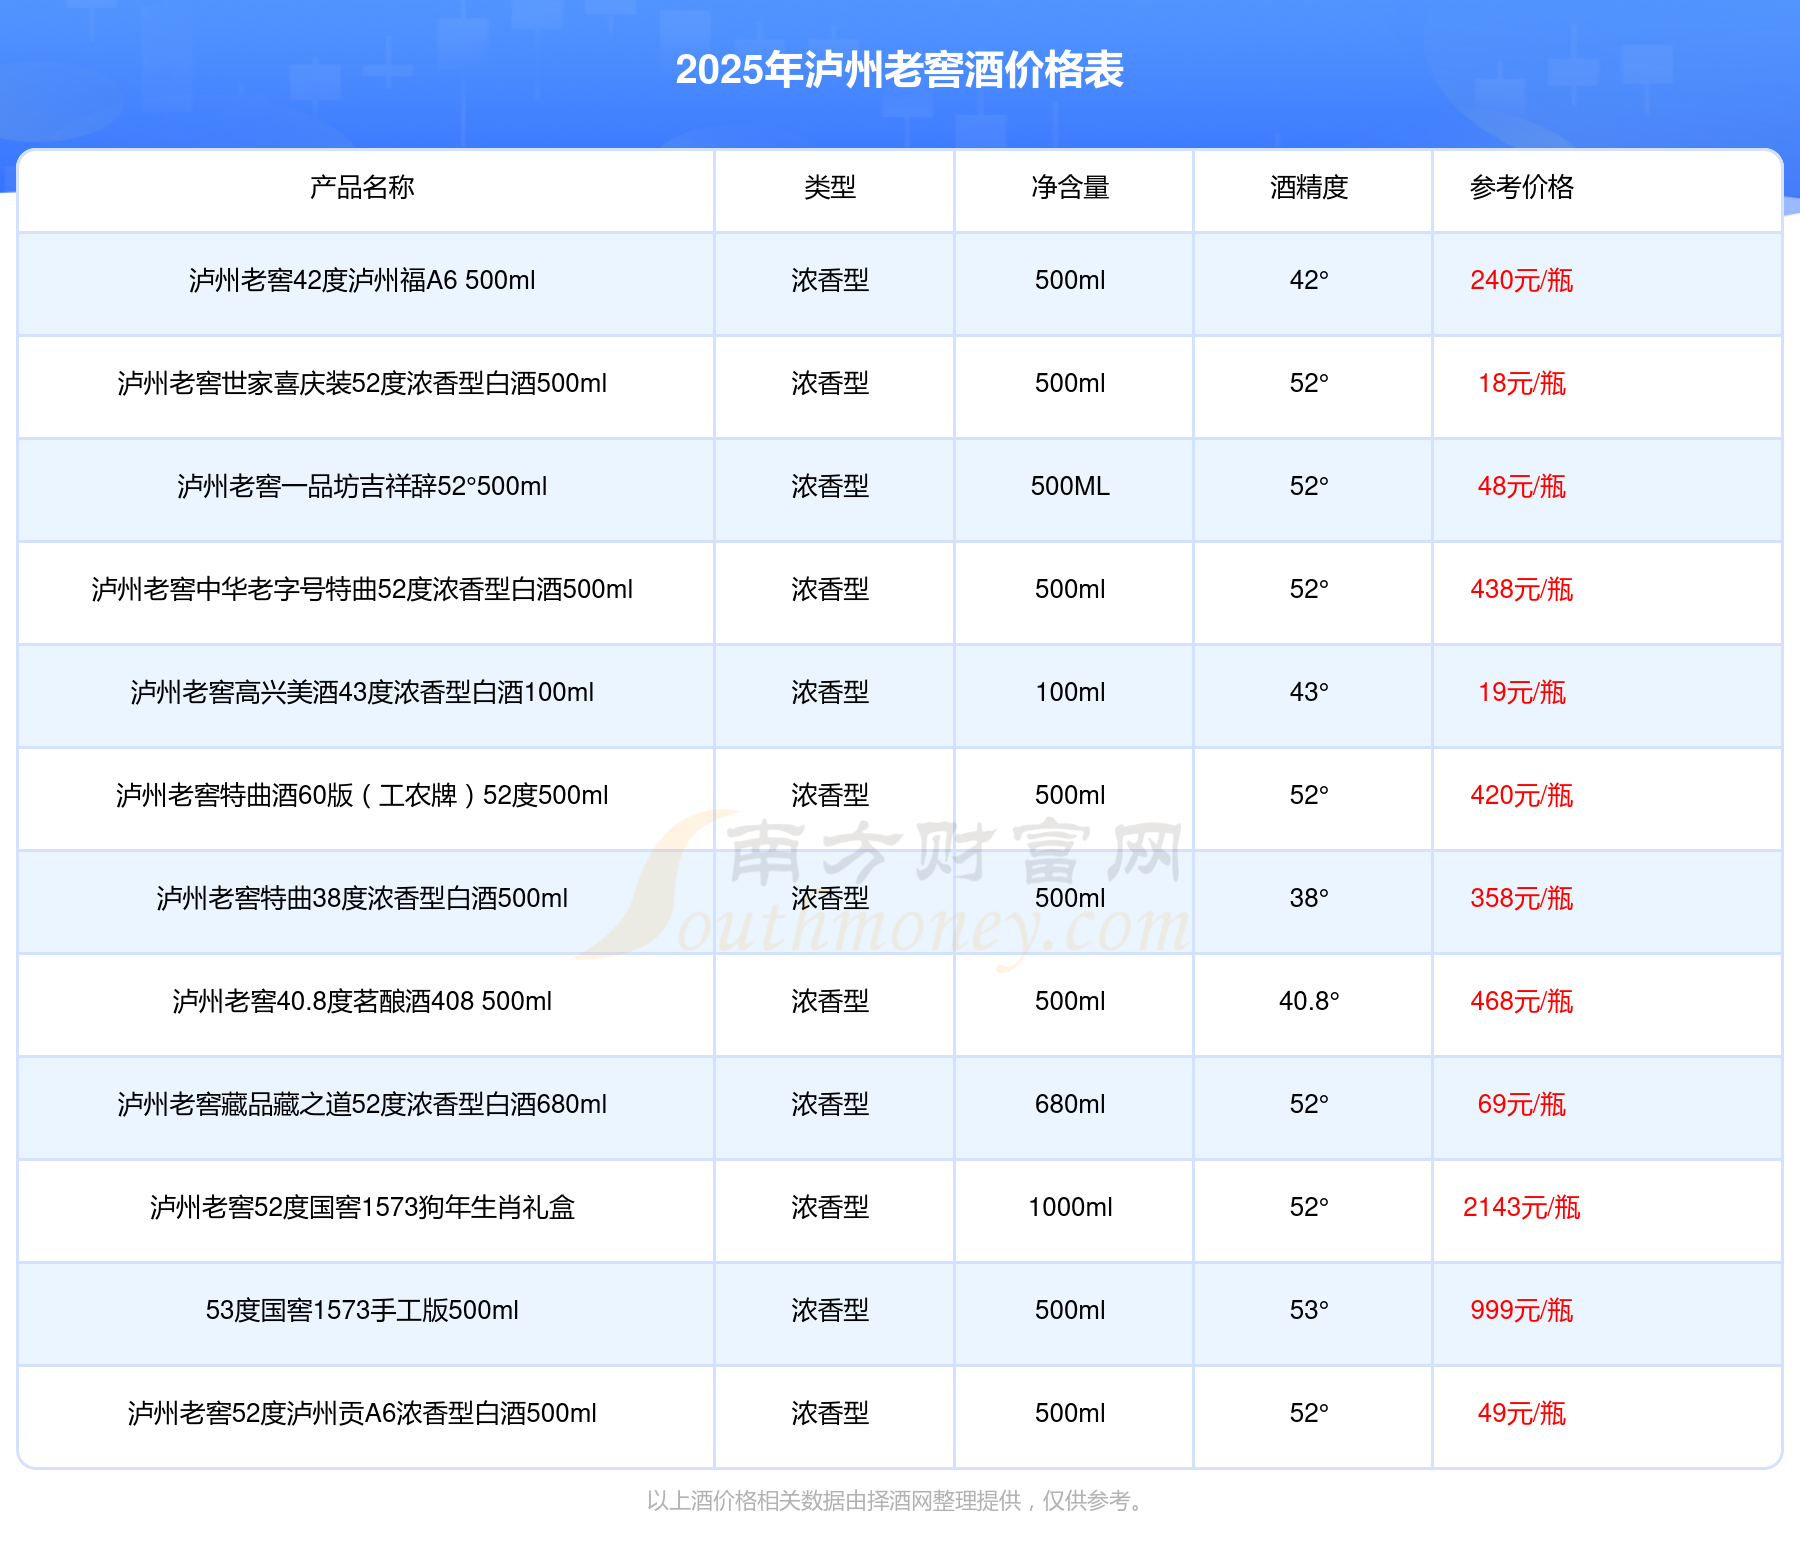Click the 18元/瓶 price

[x=1522, y=383]
